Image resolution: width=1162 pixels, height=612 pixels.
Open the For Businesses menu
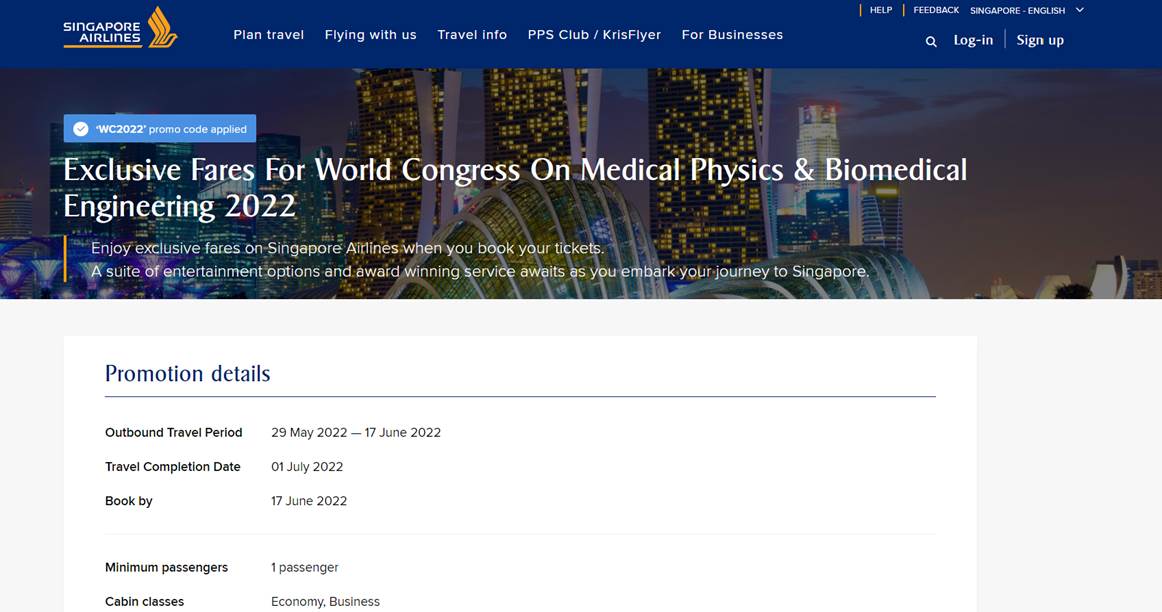tap(732, 35)
